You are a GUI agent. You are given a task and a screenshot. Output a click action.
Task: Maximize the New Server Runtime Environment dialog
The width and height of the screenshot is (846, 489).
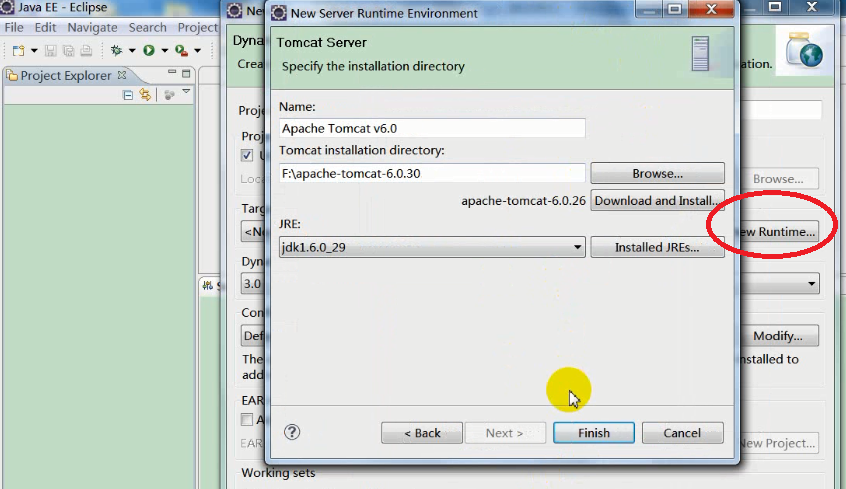(x=674, y=9)
